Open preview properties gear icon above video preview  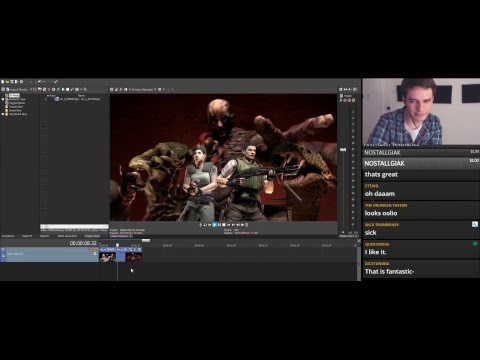tap(112, 89)
